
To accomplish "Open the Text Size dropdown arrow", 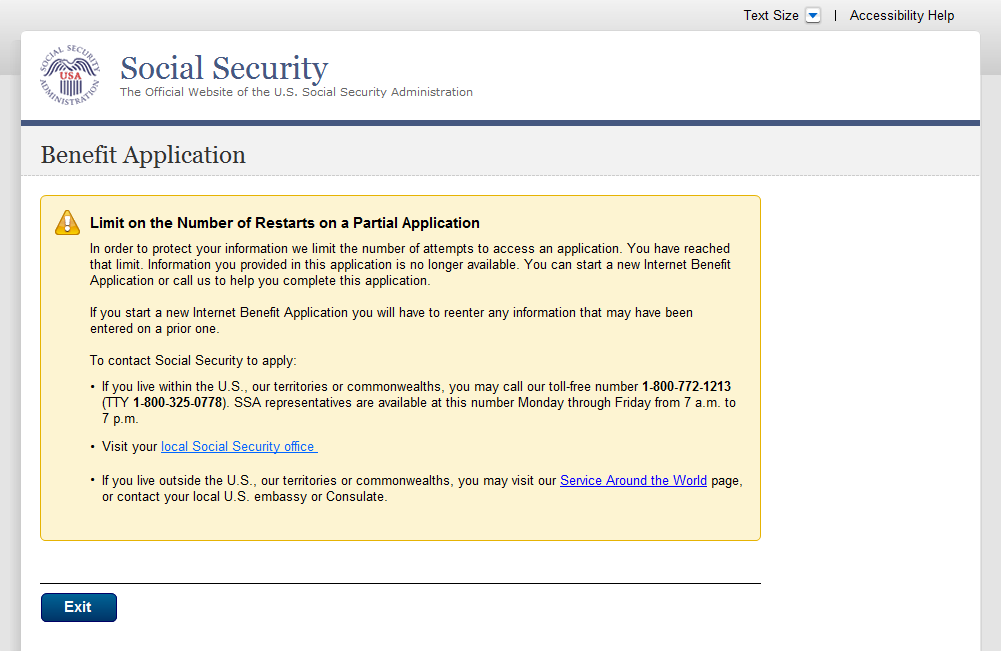I will (812, 16).
